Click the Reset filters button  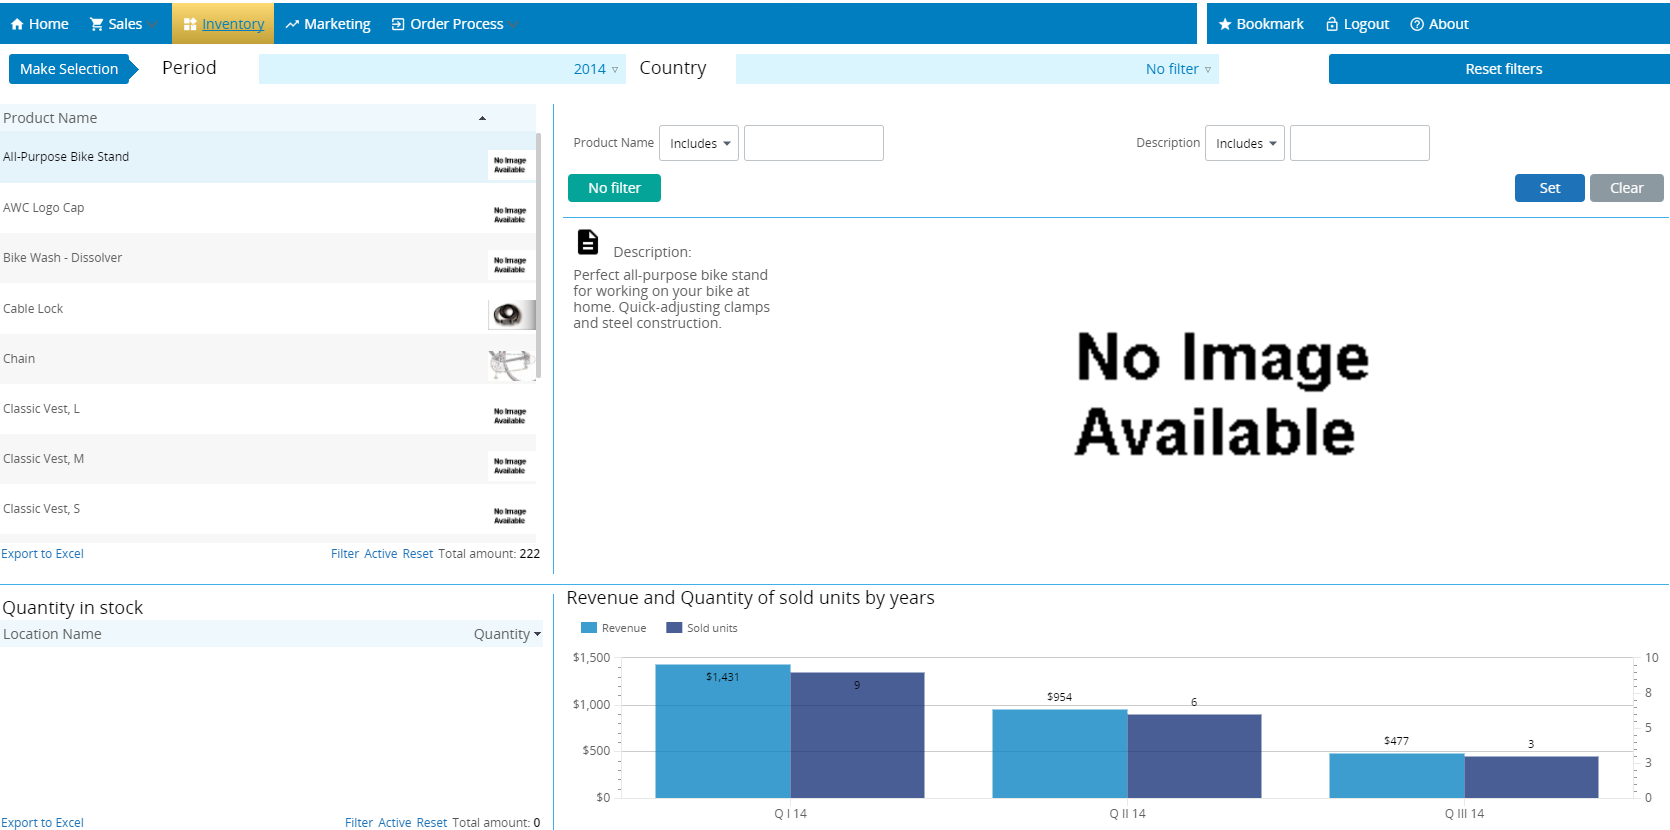1502,69
